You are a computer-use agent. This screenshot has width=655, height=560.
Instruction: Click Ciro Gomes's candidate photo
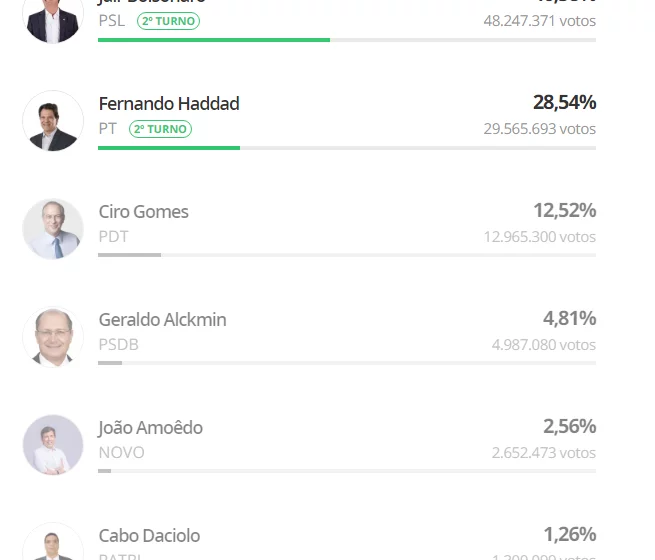[x=53, y=229]
